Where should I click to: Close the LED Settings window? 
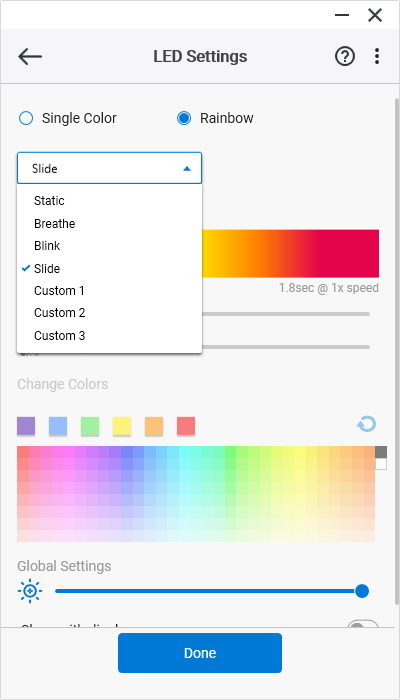[375, 15]
